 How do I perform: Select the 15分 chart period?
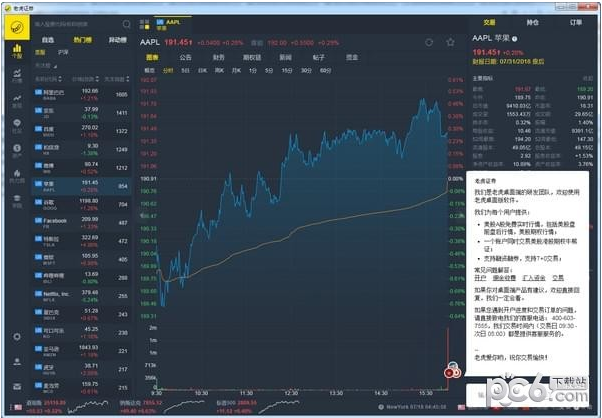pyautogui.click(x=287, y=71)
